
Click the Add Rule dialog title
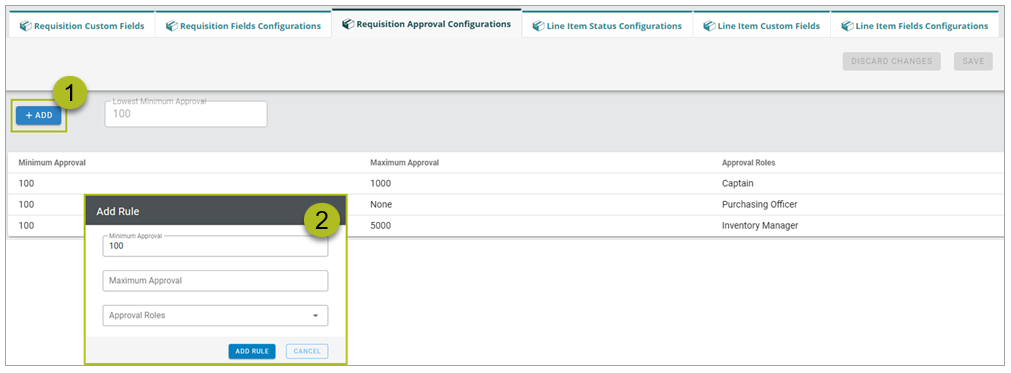pyautogui.click(x=117, y=211)
